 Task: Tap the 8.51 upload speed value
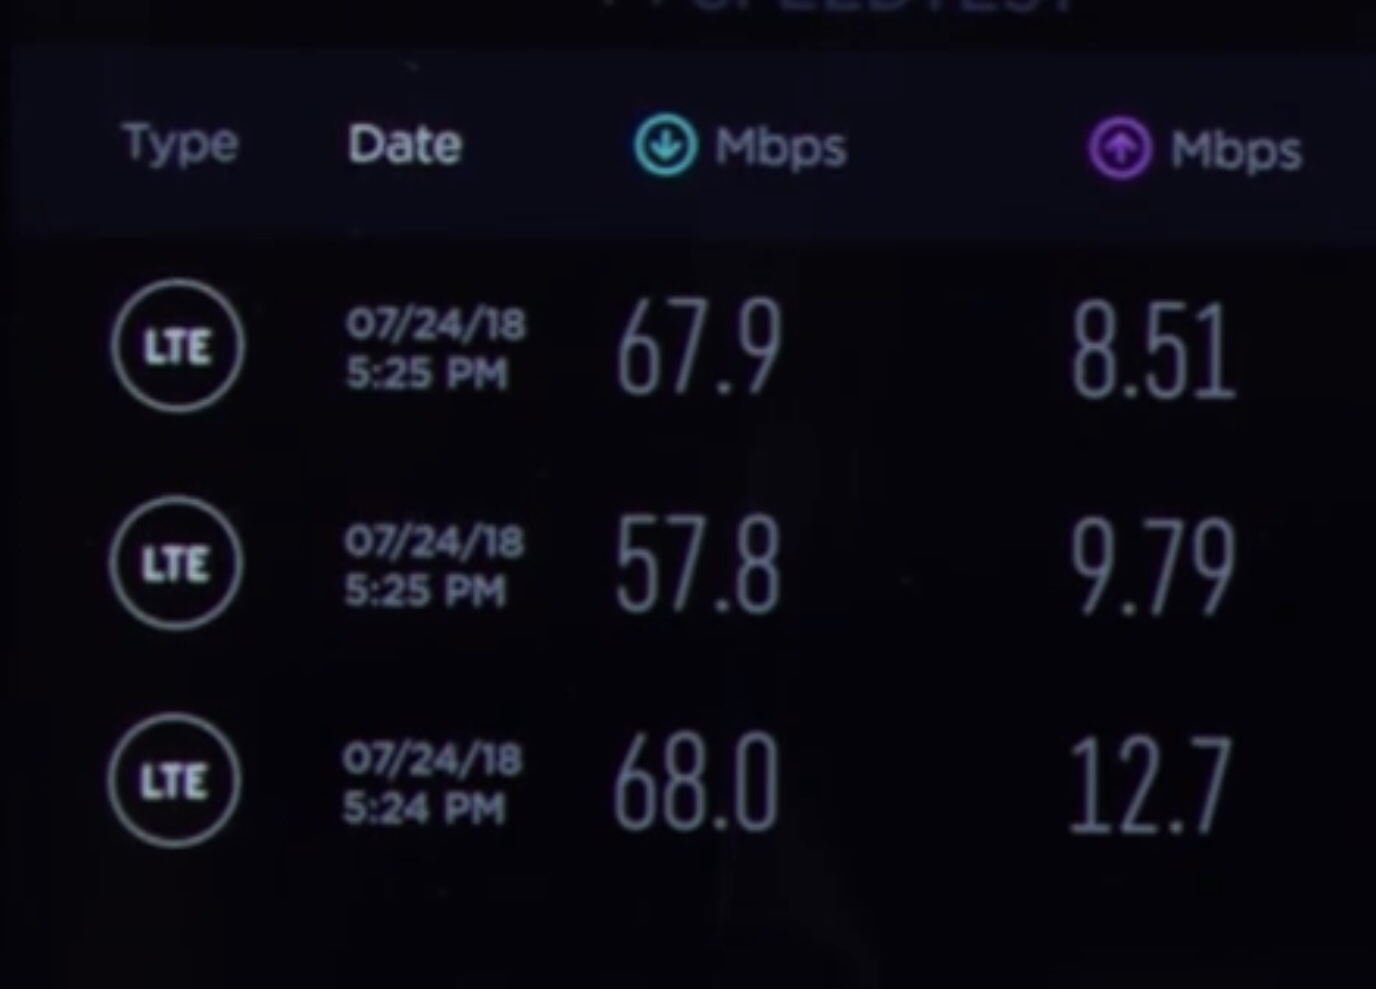tap(1153, 352)
